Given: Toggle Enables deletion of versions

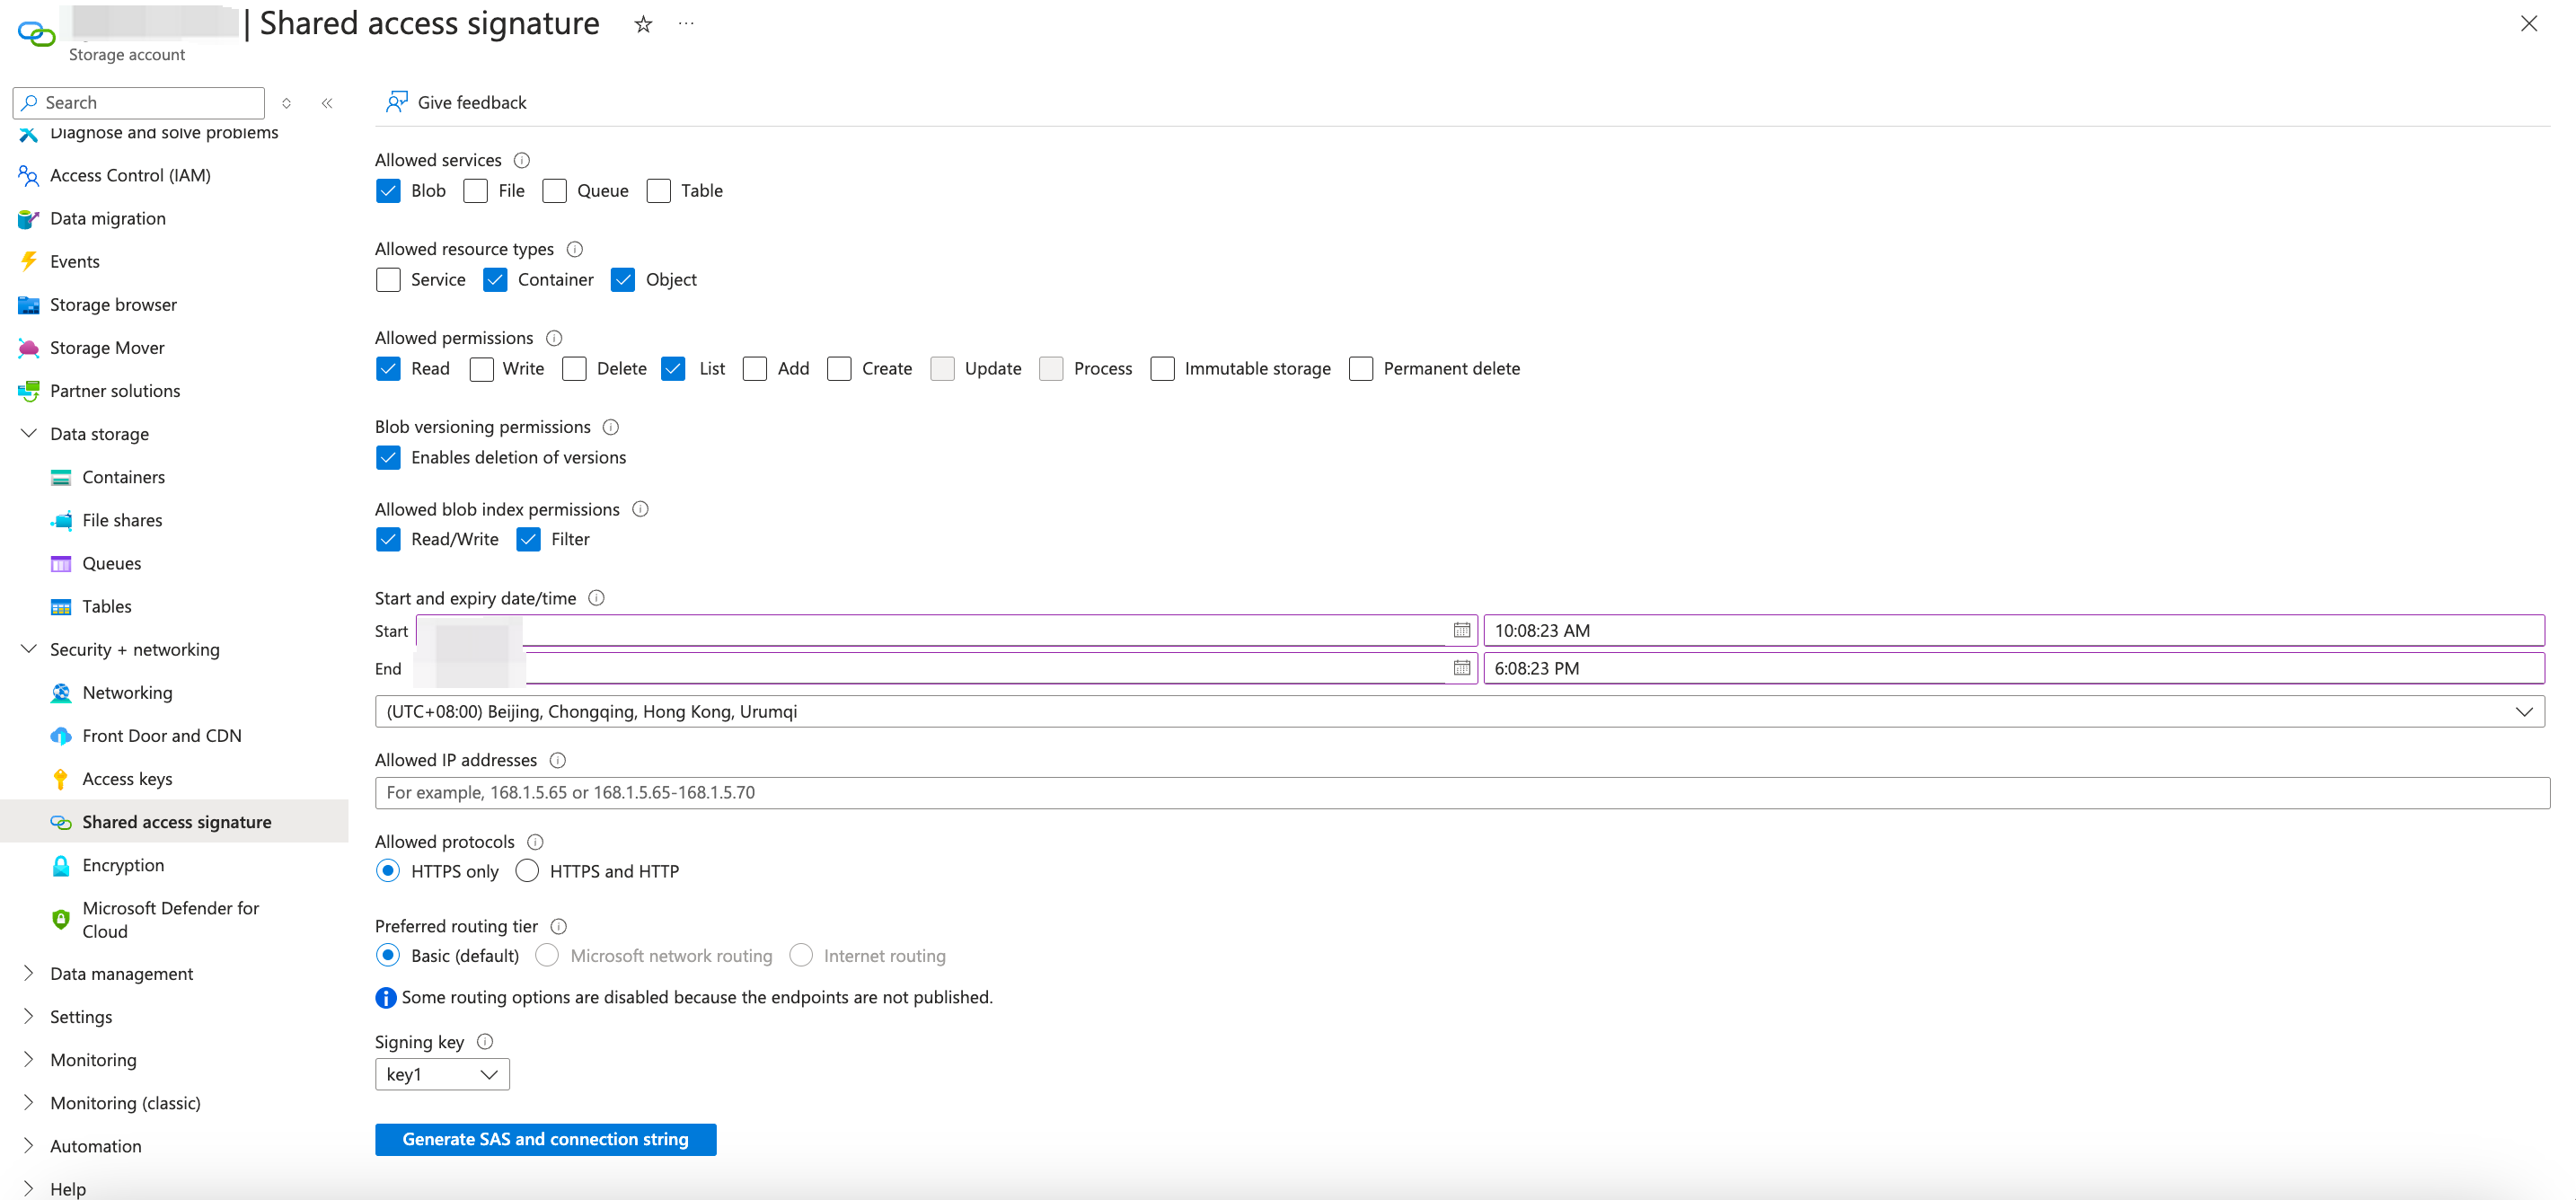Looking at the screenshot, I should coord(388,457).
